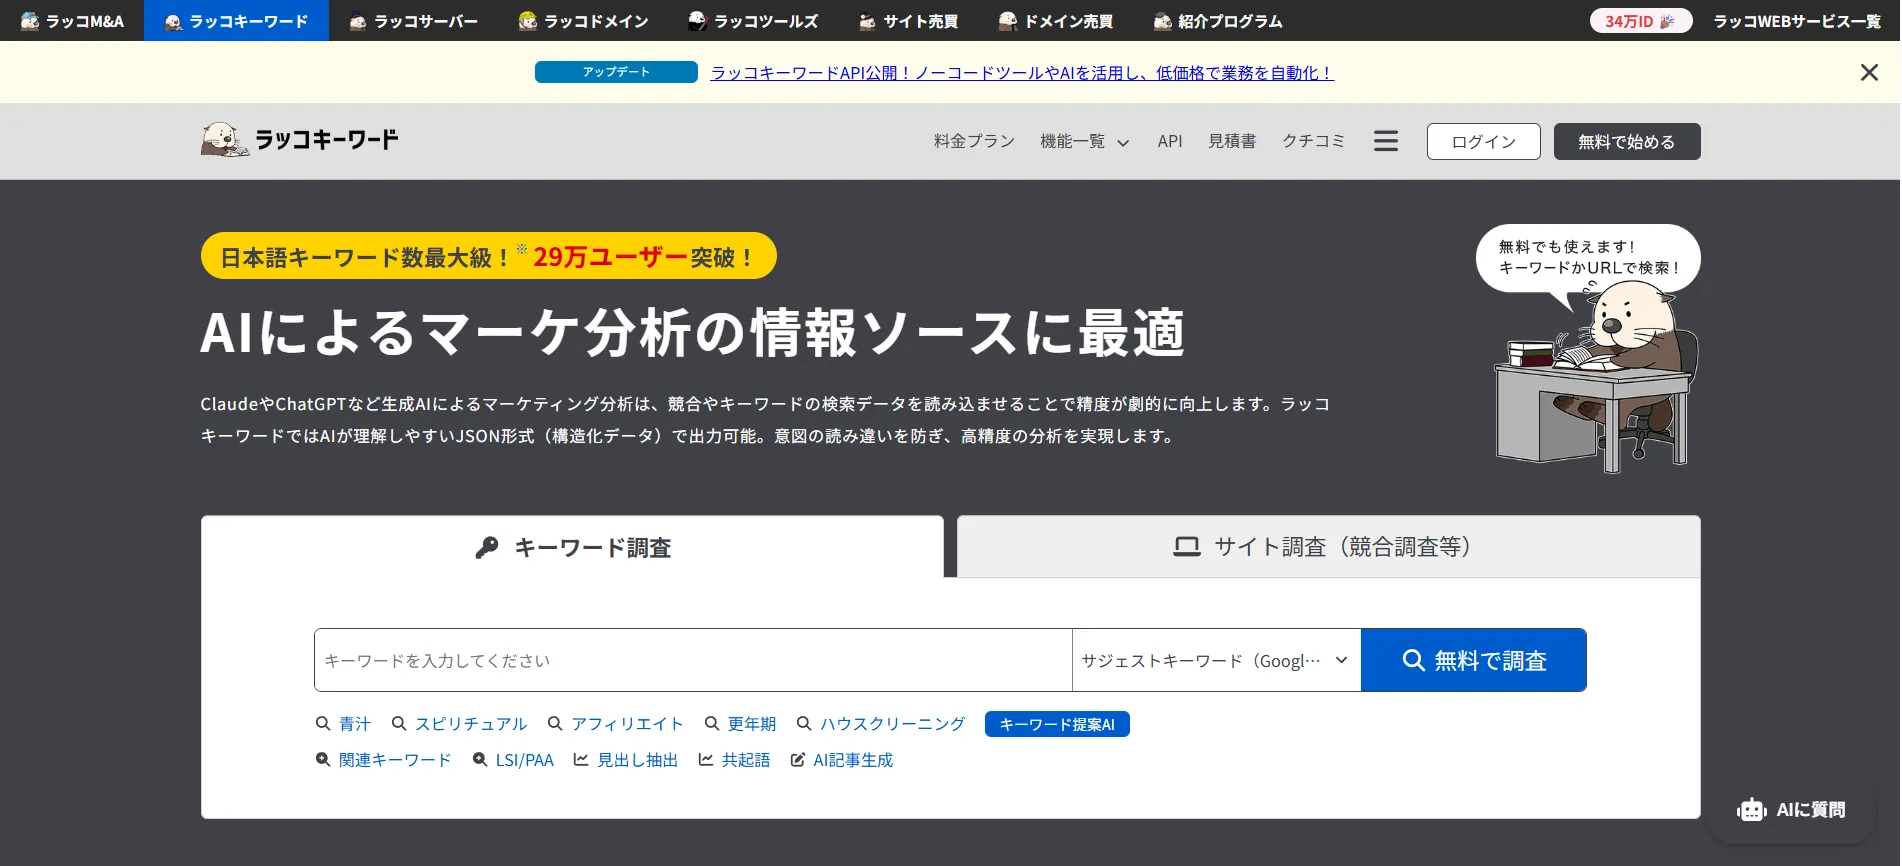Screen dimensions: 1902x866
Task: Focus the keyword input field
Action: coord(693,660)
